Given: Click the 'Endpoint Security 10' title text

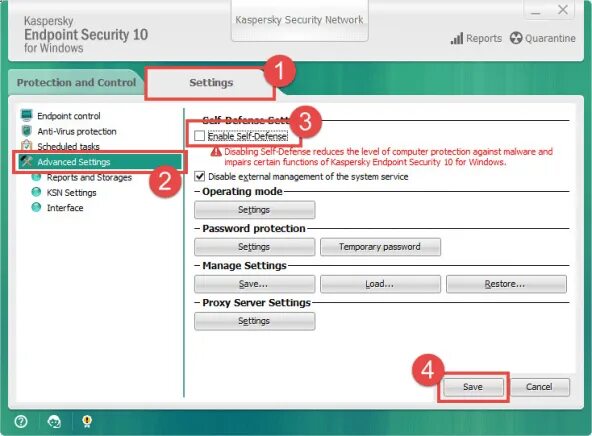Looking at the screenshot, I should (x=86, y=35).
